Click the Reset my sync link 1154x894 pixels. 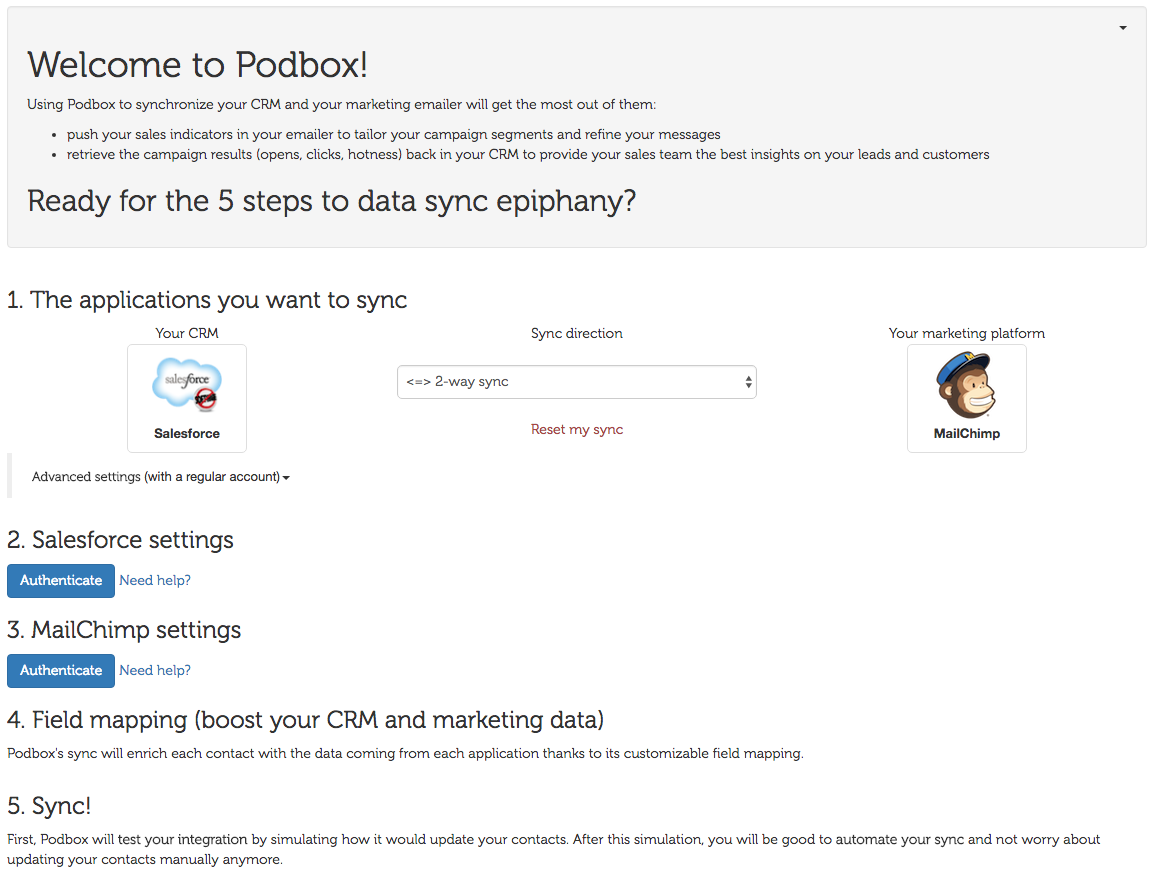click(577, 429)
